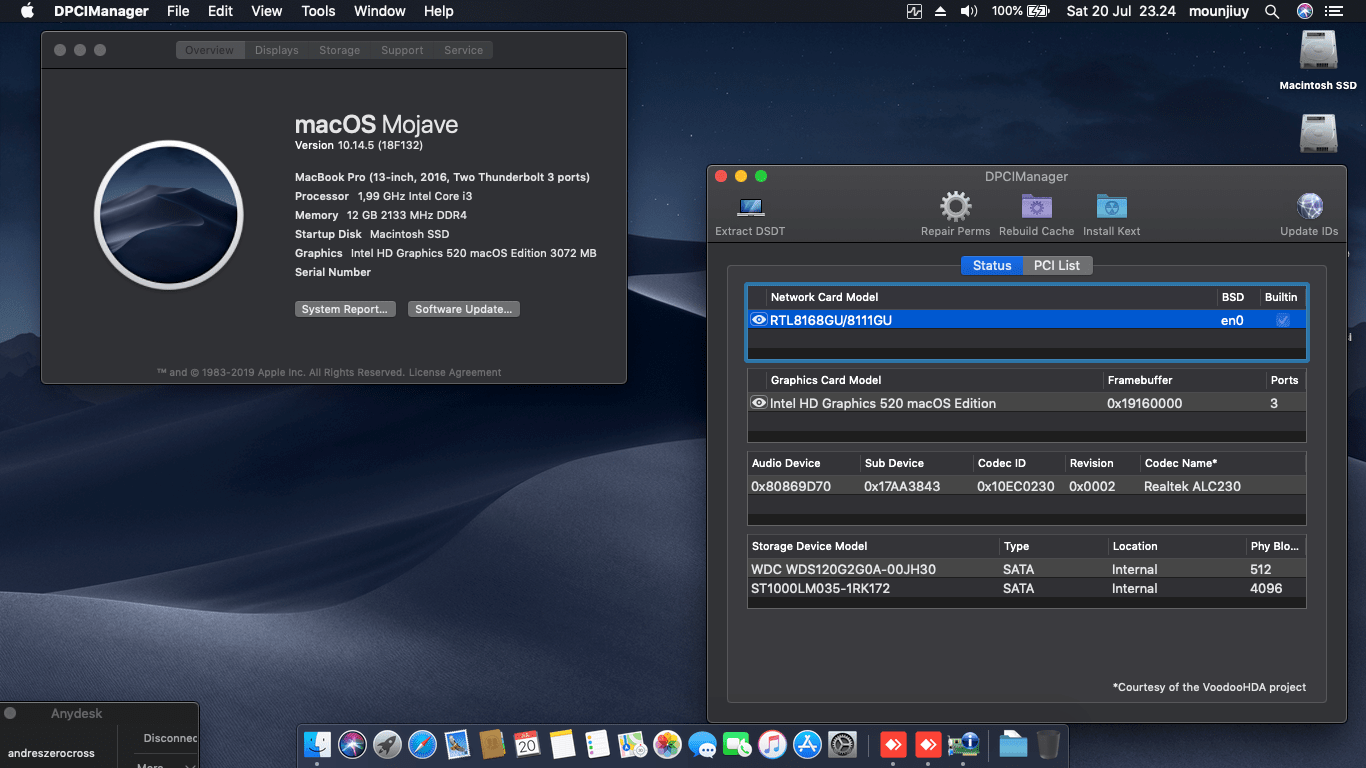Image resolution: width=1366 pixels, height=768 pixels.
Task: Click the activity monitor menu bar icon
Action: click(x=914, y=11)
